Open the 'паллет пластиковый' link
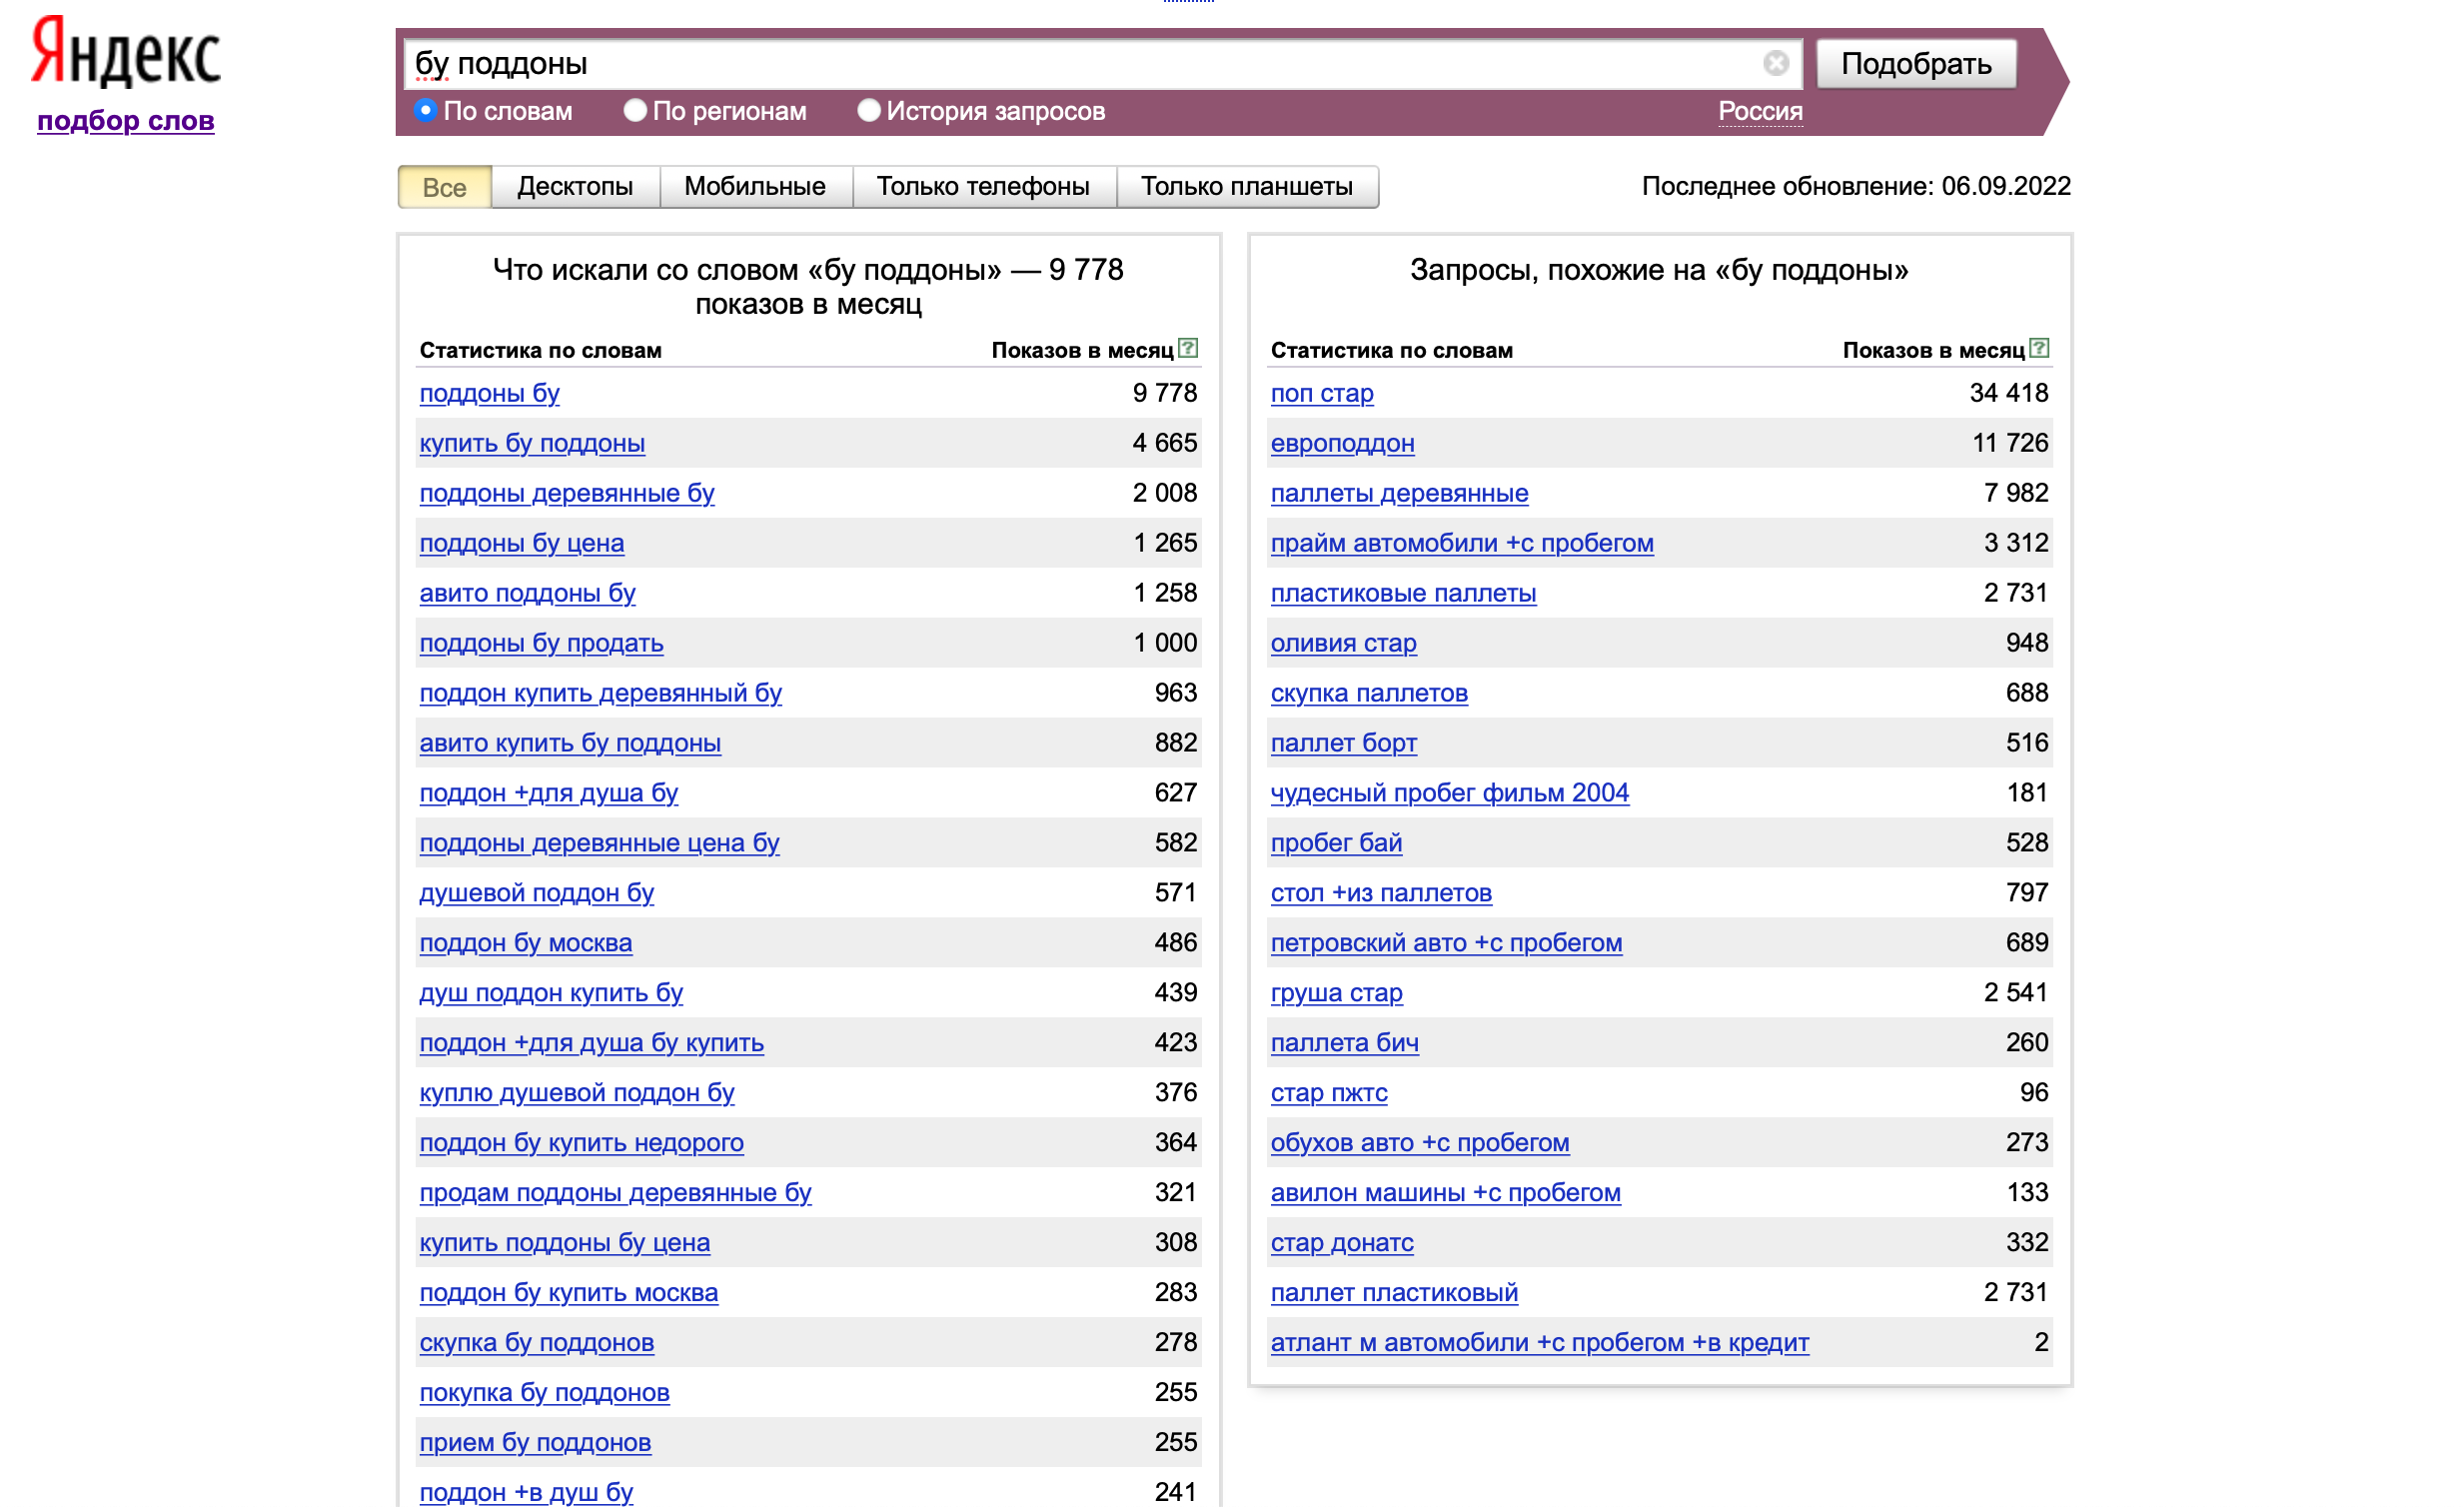The width and height of the screenshot is (2464, 1507). tap(1394, 1293)
